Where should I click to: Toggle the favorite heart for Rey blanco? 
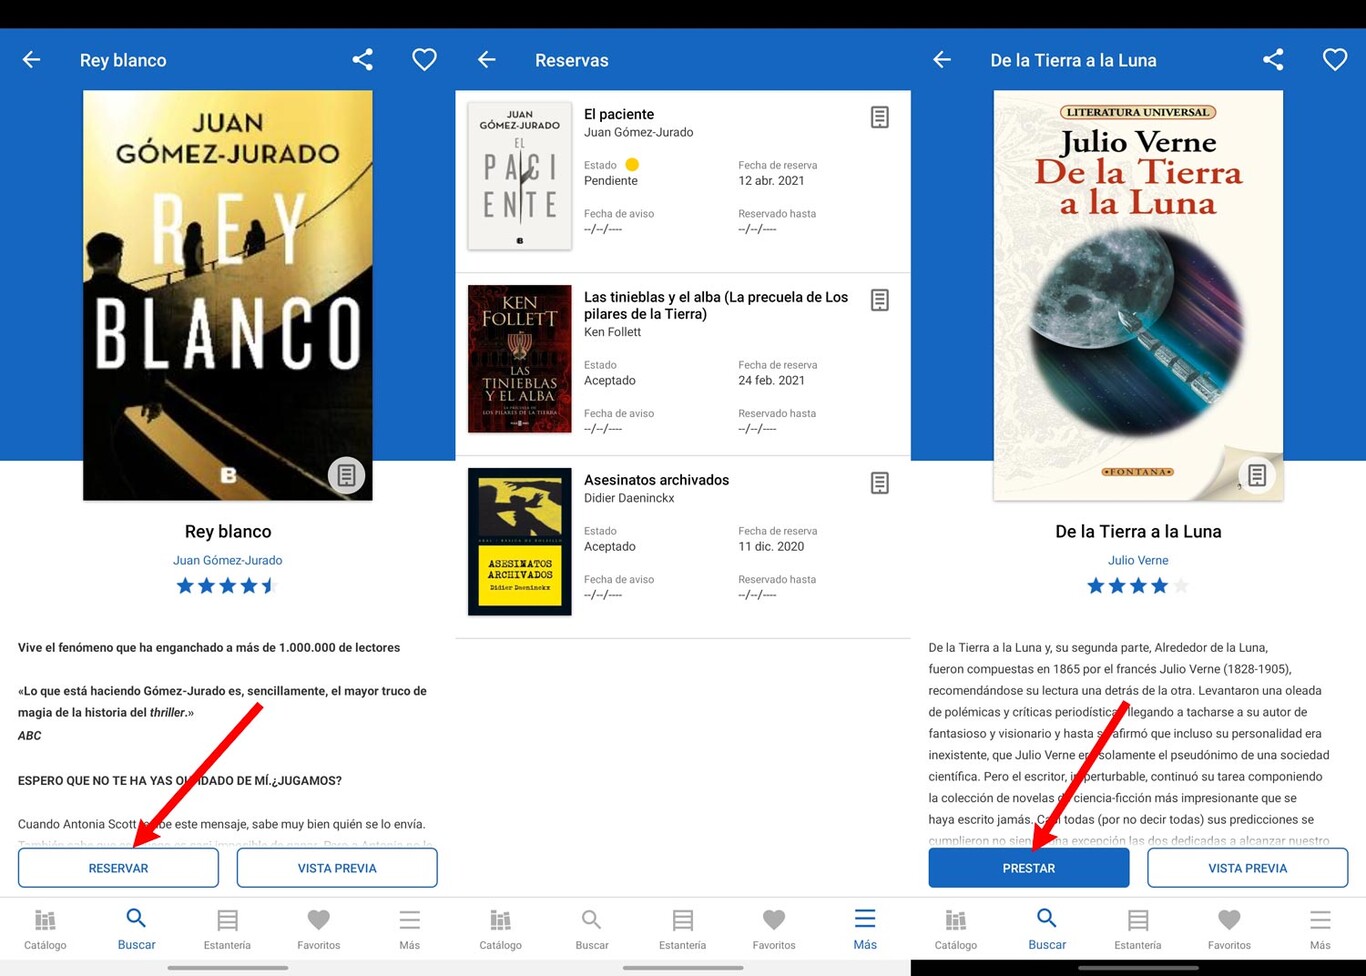click(424, 59)
